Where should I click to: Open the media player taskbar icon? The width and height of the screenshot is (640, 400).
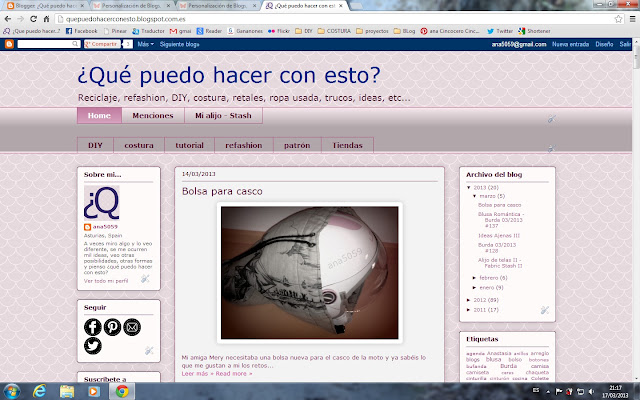point(93,391)
